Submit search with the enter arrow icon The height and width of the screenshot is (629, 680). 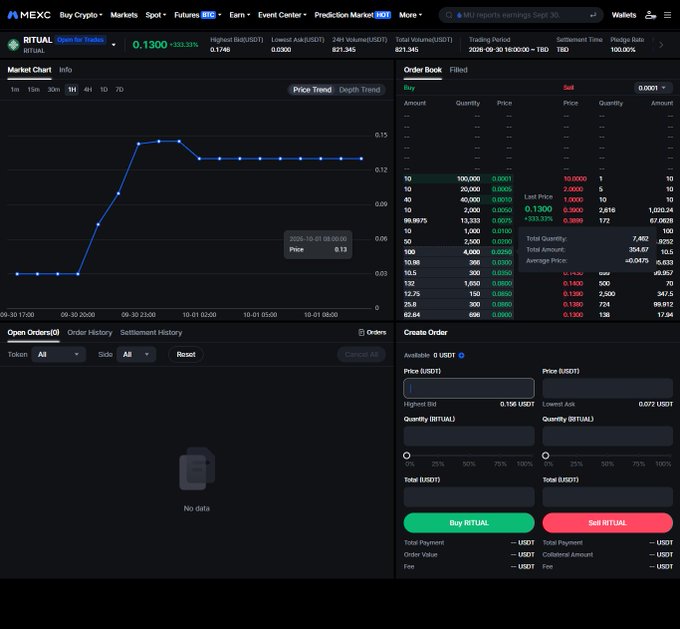tap(593, 15)
